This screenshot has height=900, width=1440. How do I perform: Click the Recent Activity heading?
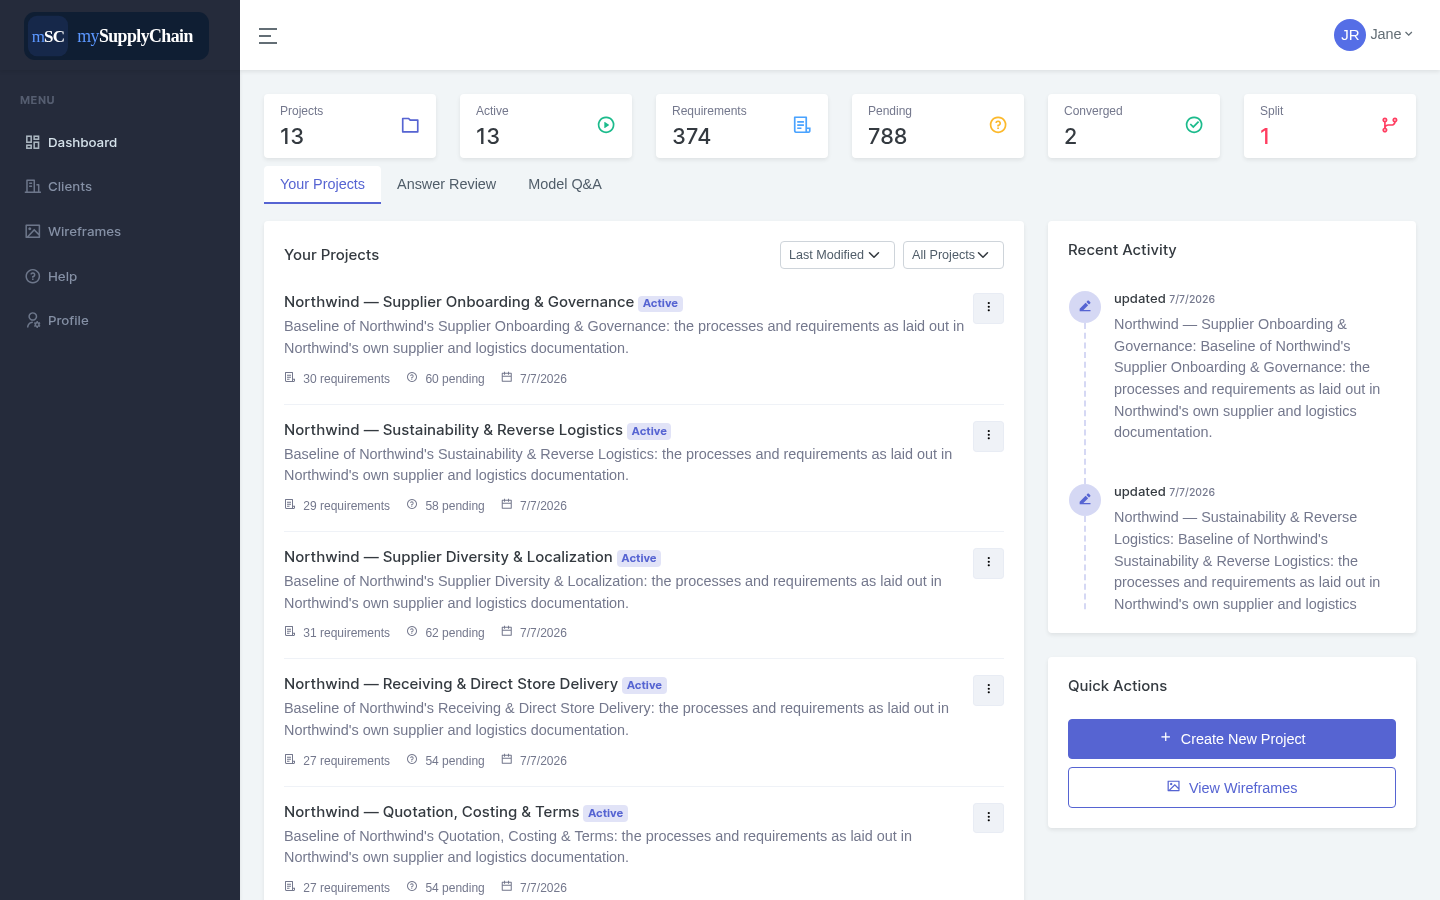[x=1122, y=250]
